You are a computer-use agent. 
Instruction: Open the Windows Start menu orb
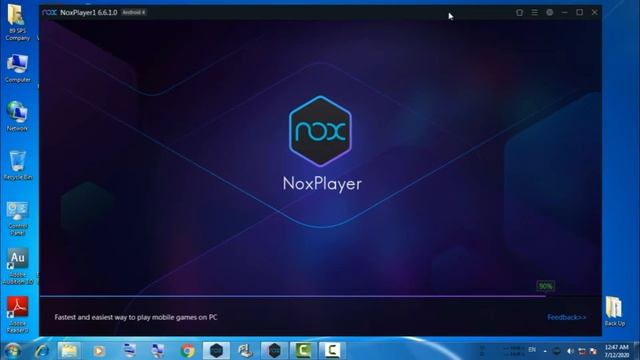[12, 351]
